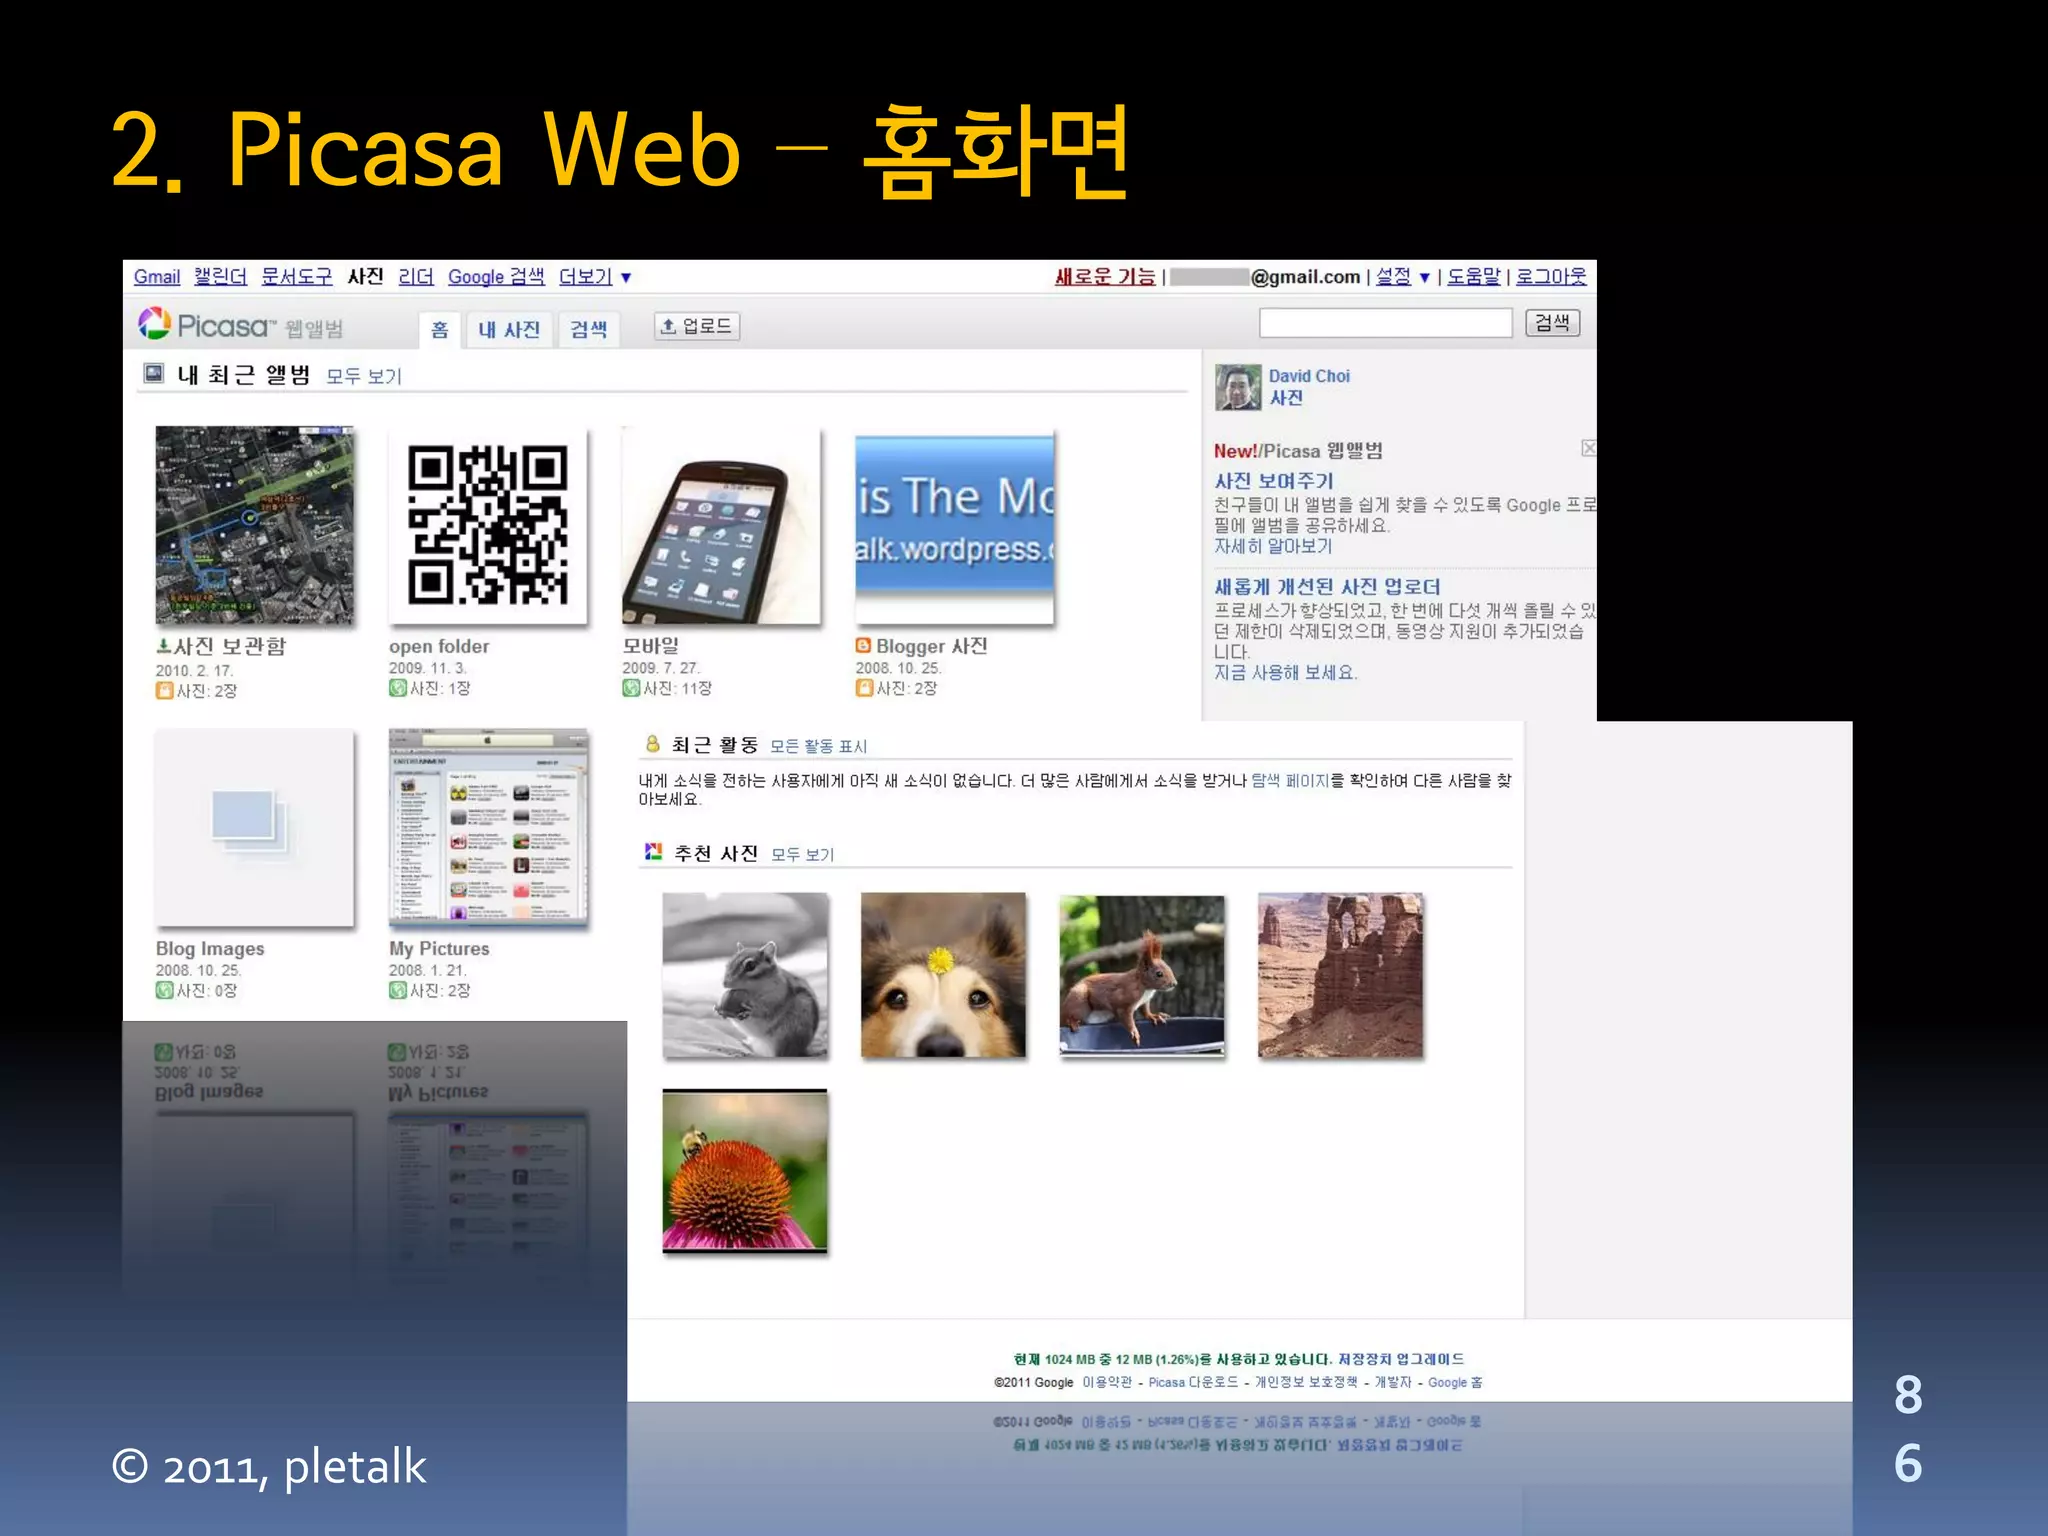This screenshot has width=2048, height=1536.
Task: Click the open folder album title
Action: click(x=439, y=646)
